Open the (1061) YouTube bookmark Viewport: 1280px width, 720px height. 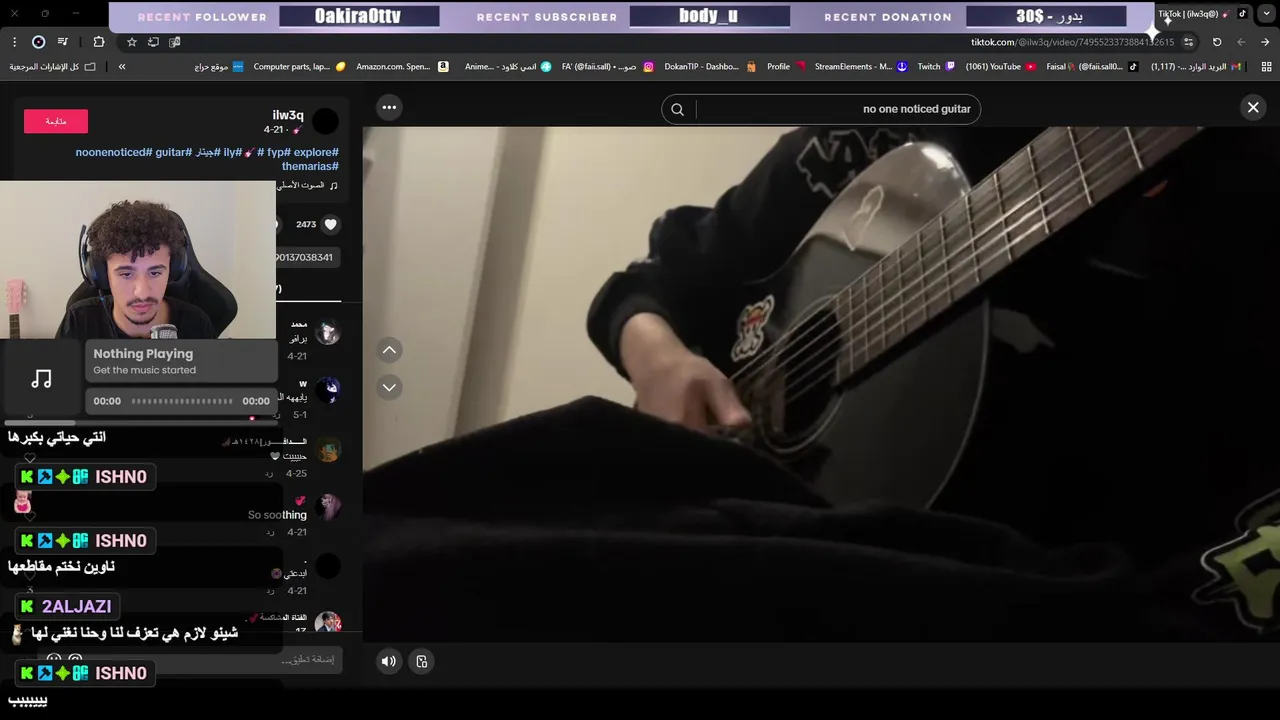pyautogui.click(x=1000, y=67)
